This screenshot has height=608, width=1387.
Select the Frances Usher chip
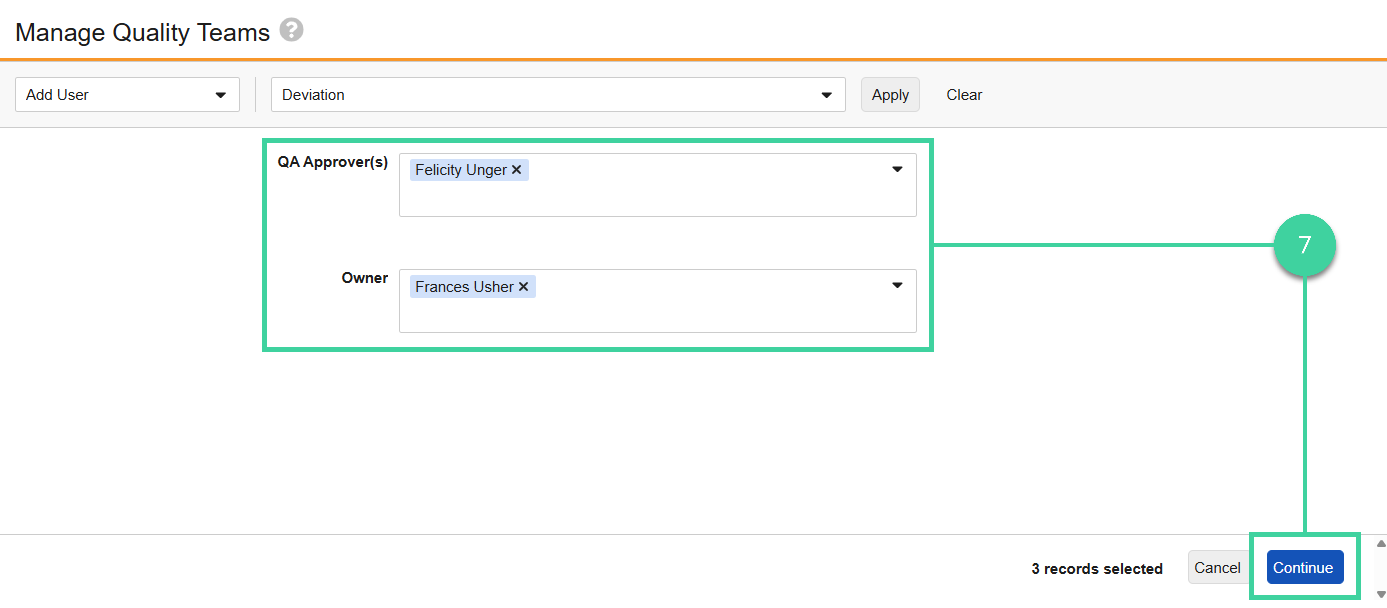tap(466, 286)
